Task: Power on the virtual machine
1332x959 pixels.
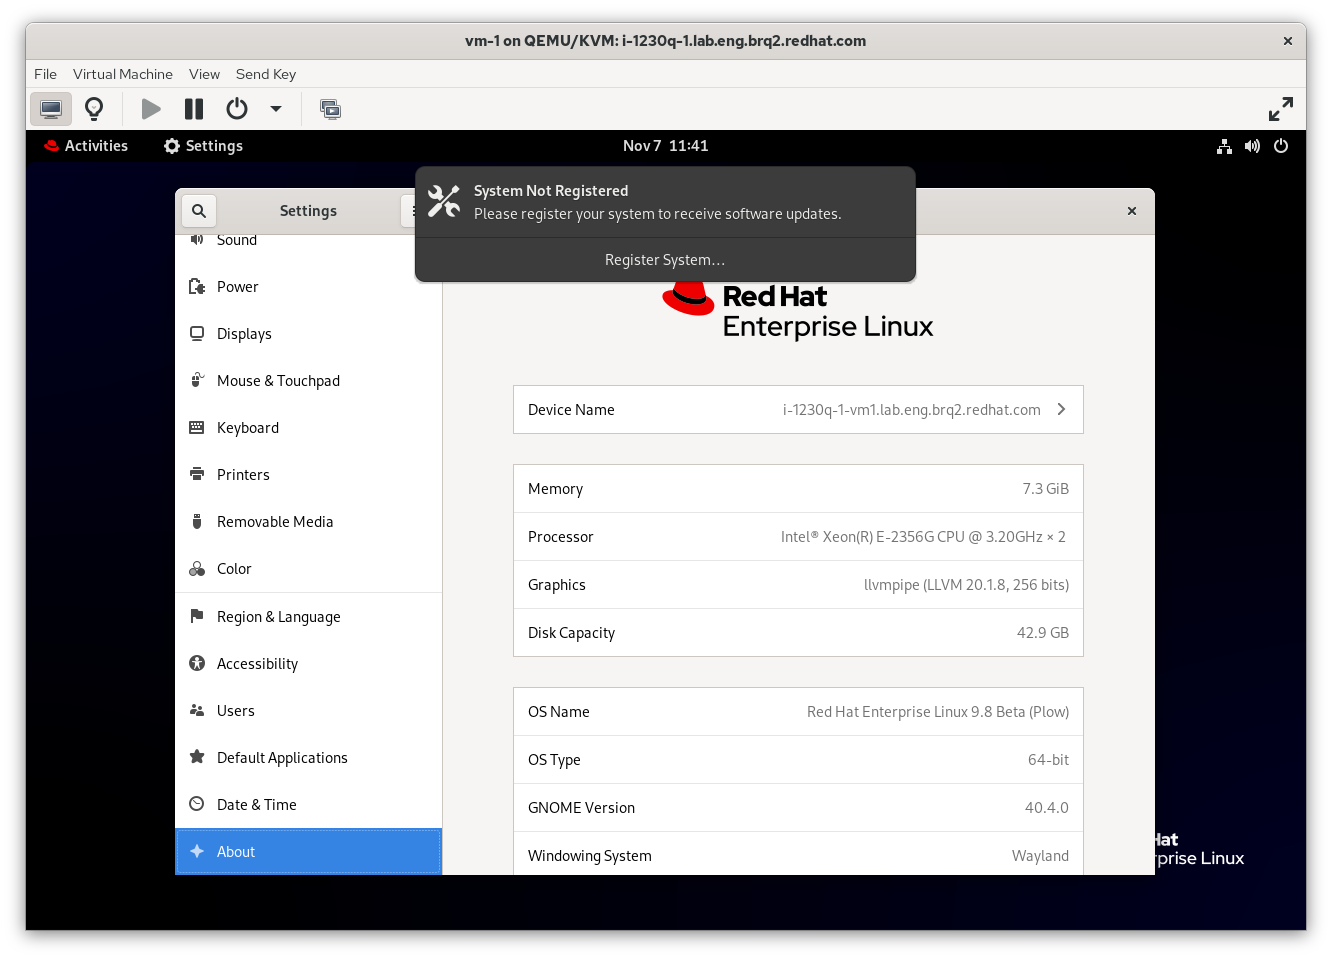Action: click(x=151, y=108)
